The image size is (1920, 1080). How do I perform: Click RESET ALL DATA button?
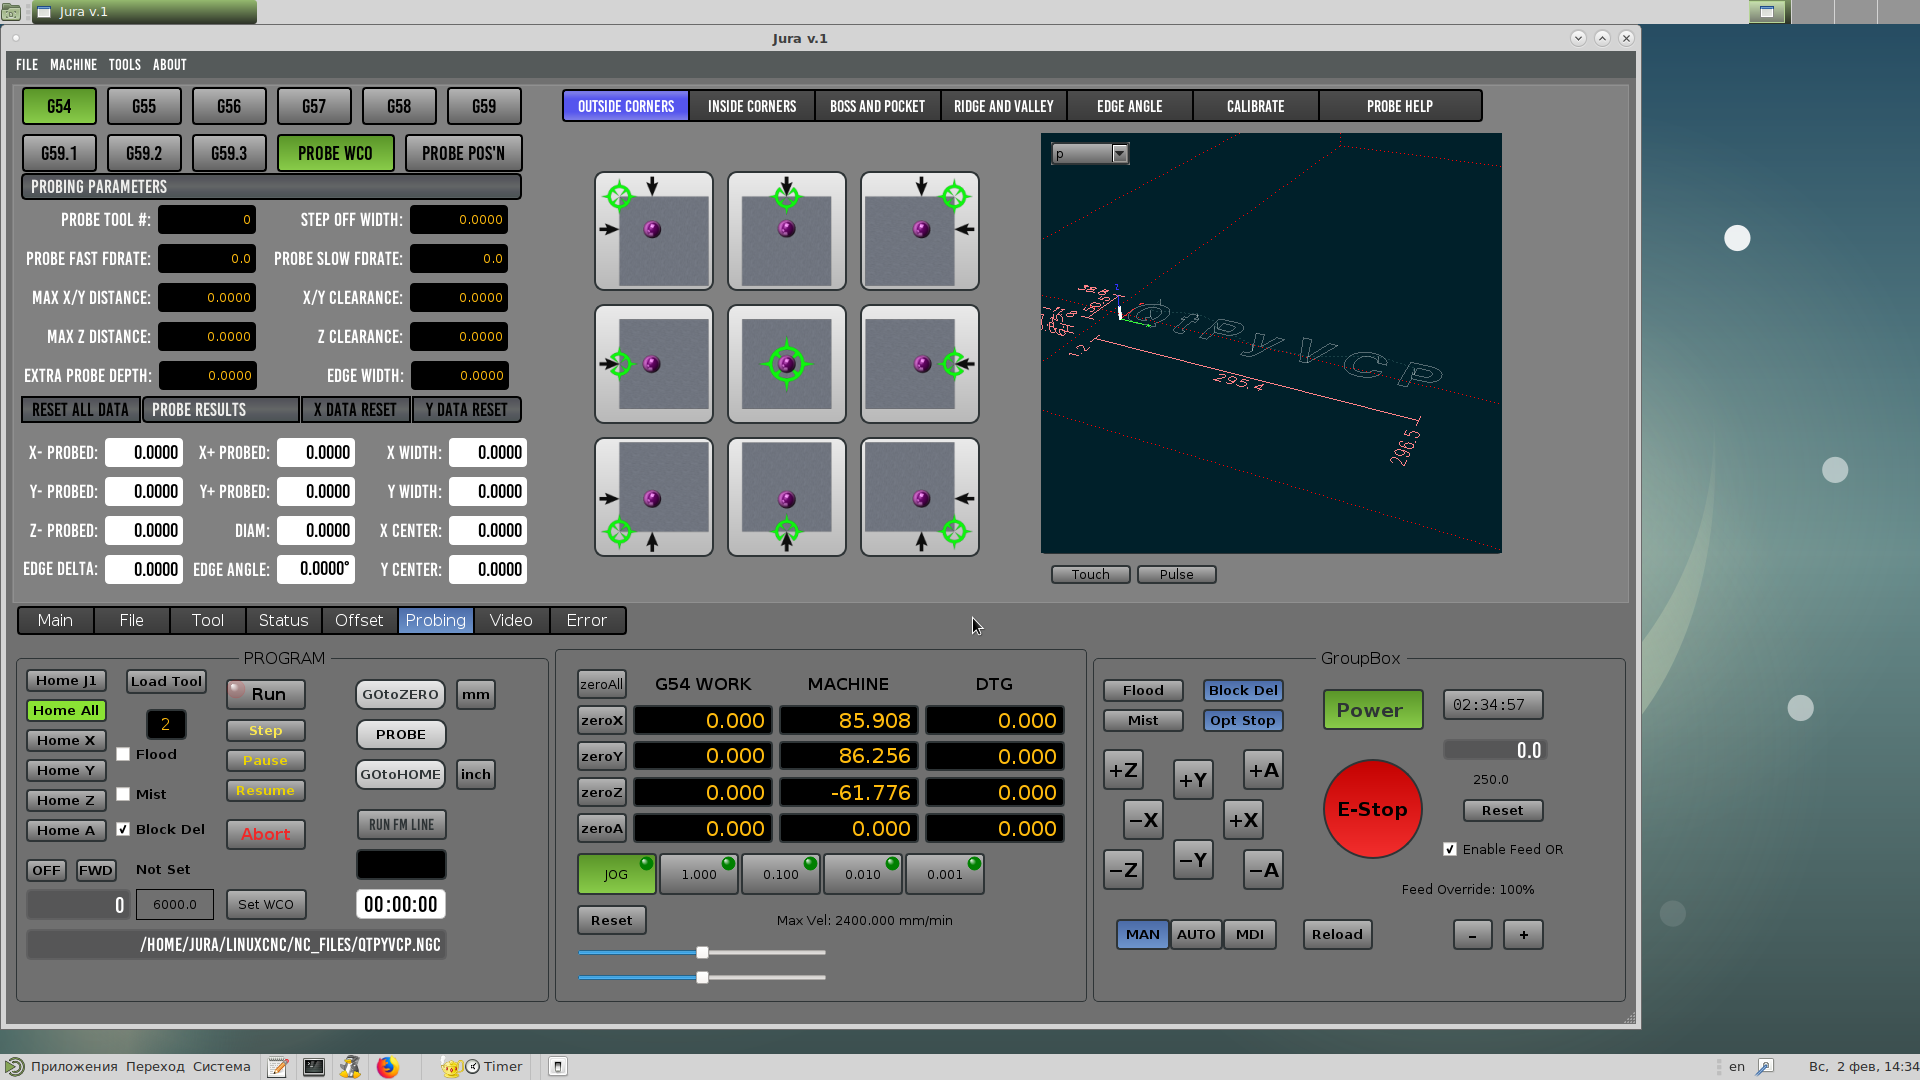81,410
